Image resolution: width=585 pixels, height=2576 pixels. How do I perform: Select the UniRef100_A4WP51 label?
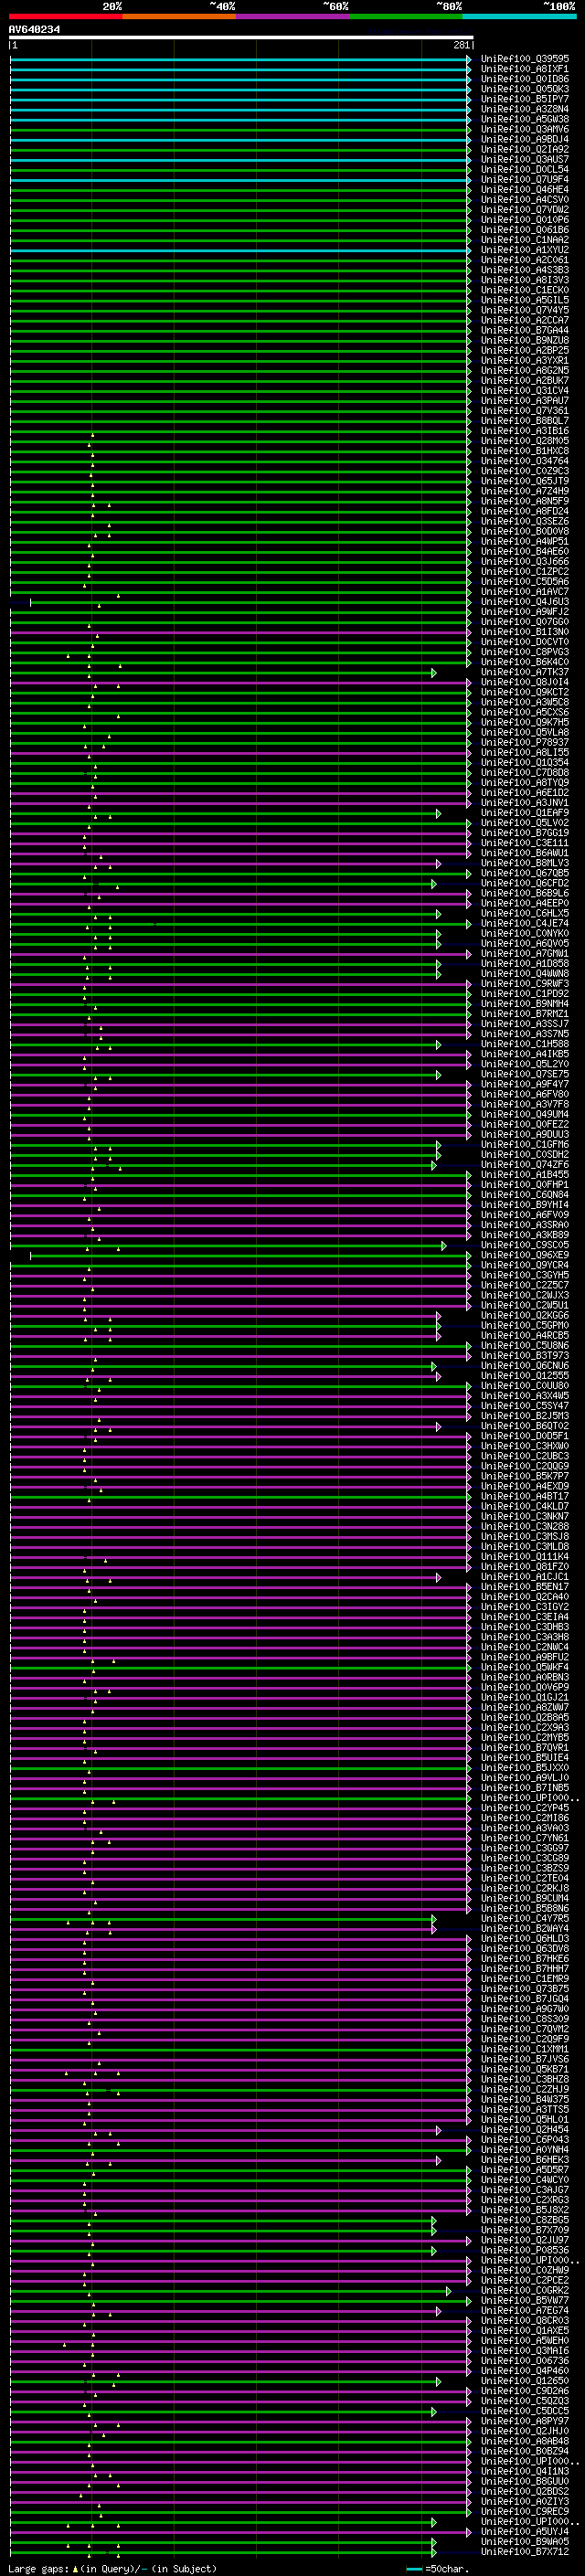[524, 541]
